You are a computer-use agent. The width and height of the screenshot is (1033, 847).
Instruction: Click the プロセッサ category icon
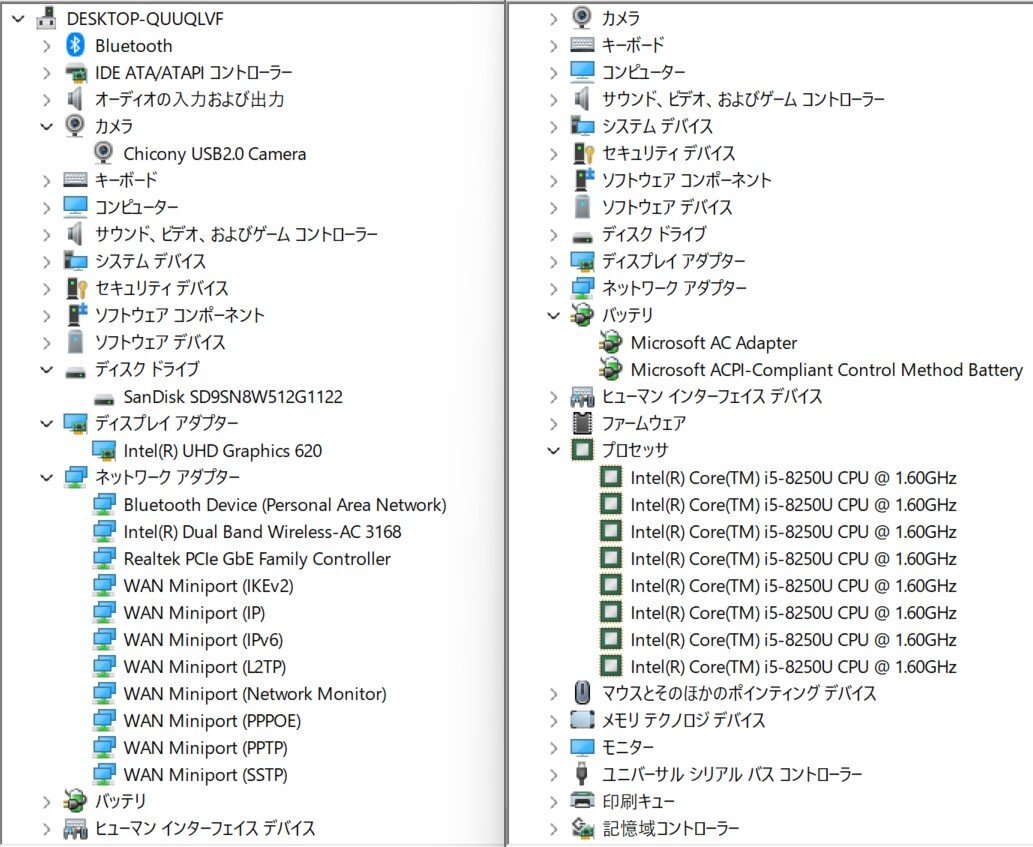pyautogui.click(x=582, y=451)
